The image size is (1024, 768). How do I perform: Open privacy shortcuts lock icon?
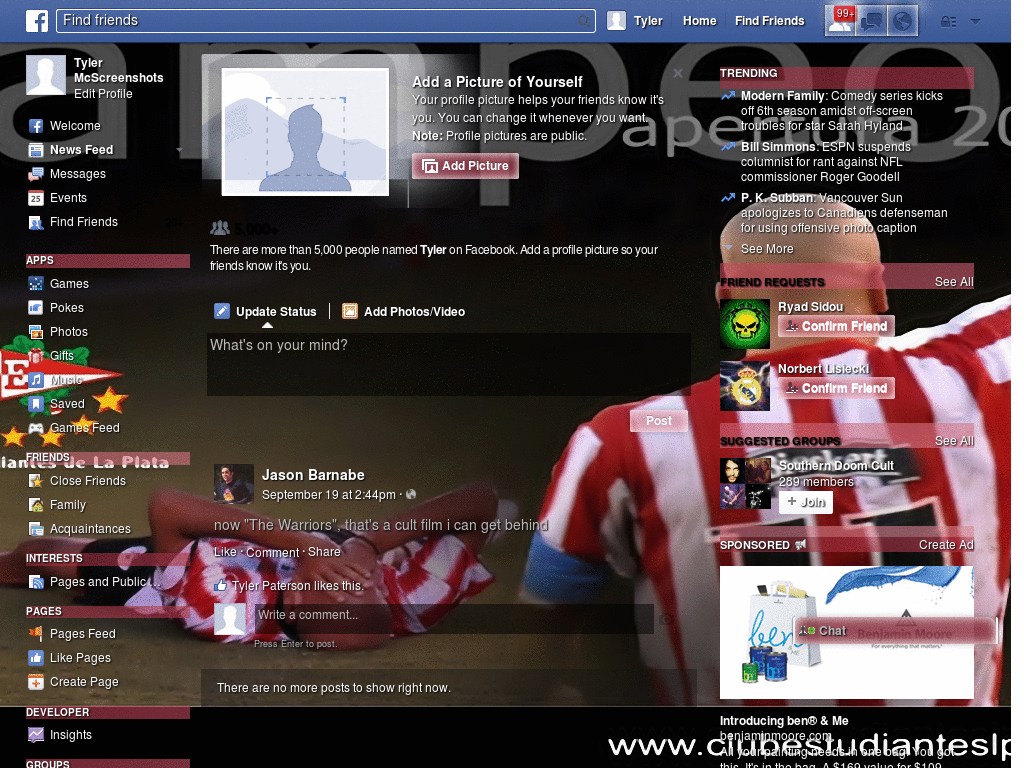pos(948,22)
